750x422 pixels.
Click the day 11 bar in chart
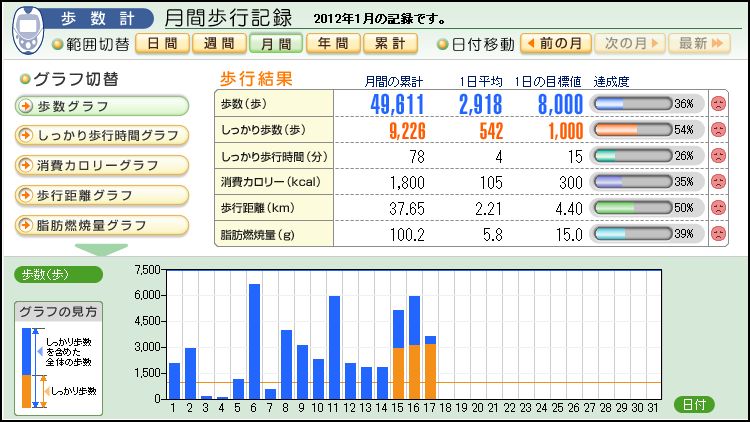pyautogui.click(x=334, y=347)
